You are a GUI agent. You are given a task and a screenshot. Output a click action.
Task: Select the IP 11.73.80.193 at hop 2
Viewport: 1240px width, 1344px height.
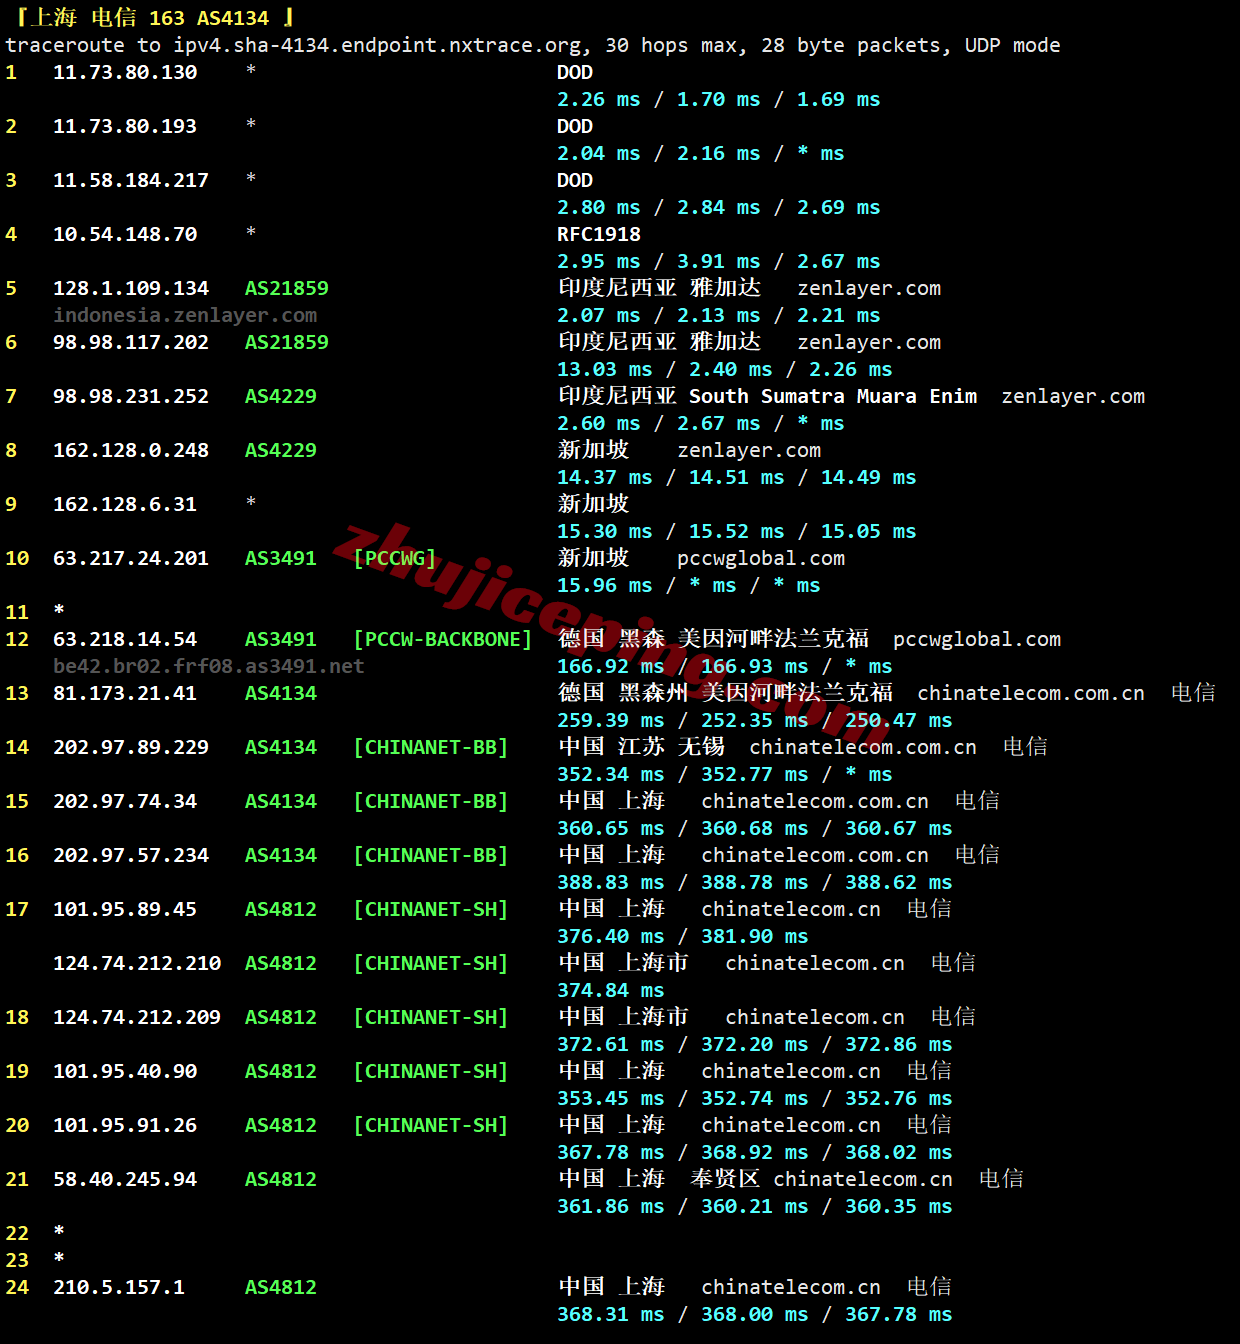pyautogui.click(x=125, y=126)
